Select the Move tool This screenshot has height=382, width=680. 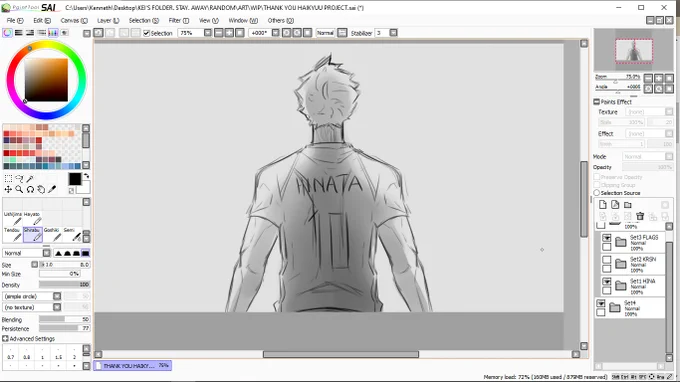(8, 189)
